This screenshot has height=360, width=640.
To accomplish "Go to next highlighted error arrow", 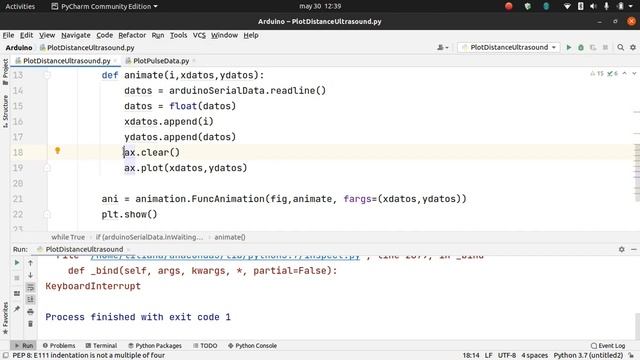I will pos(634,73).
